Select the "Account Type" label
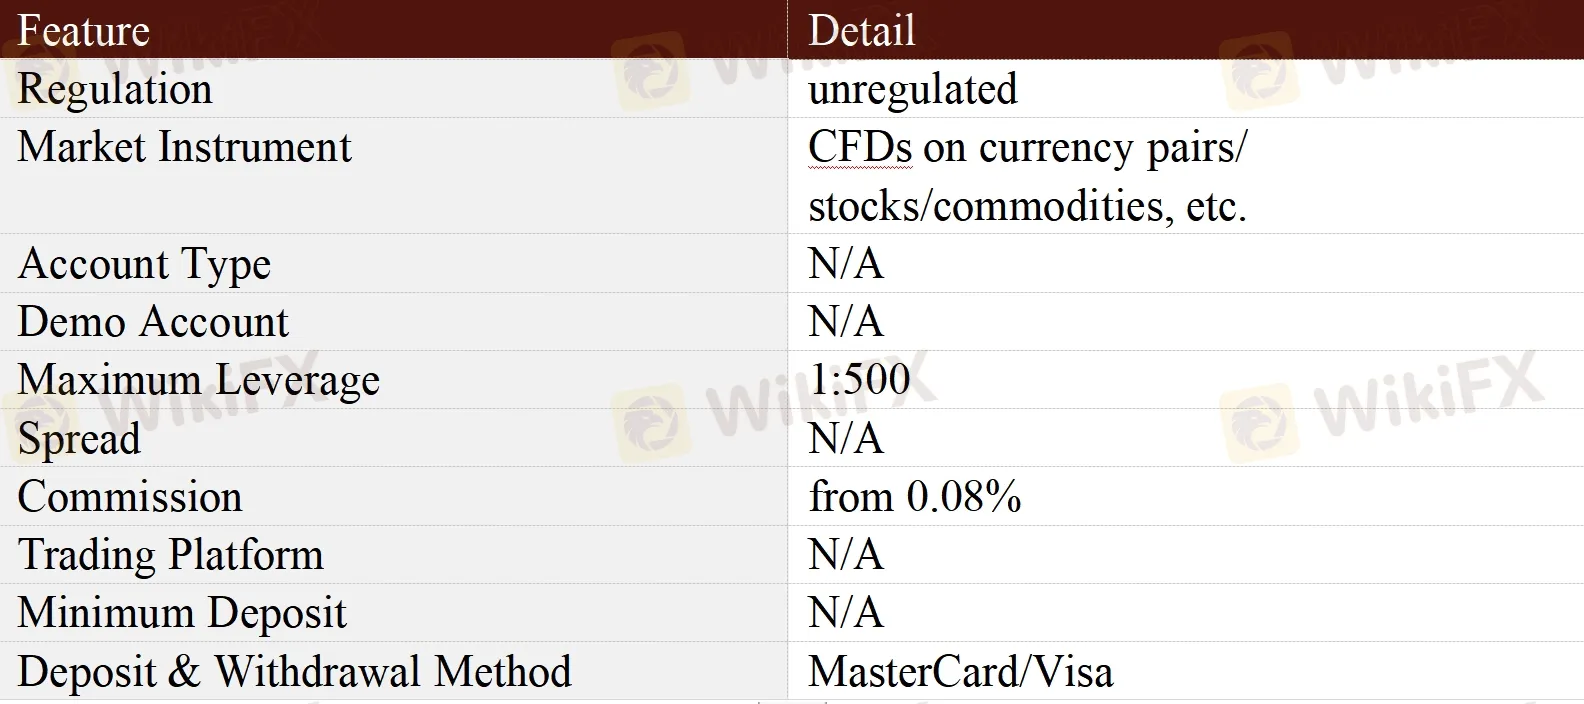Screen dimensions: 1584x704 145,264
